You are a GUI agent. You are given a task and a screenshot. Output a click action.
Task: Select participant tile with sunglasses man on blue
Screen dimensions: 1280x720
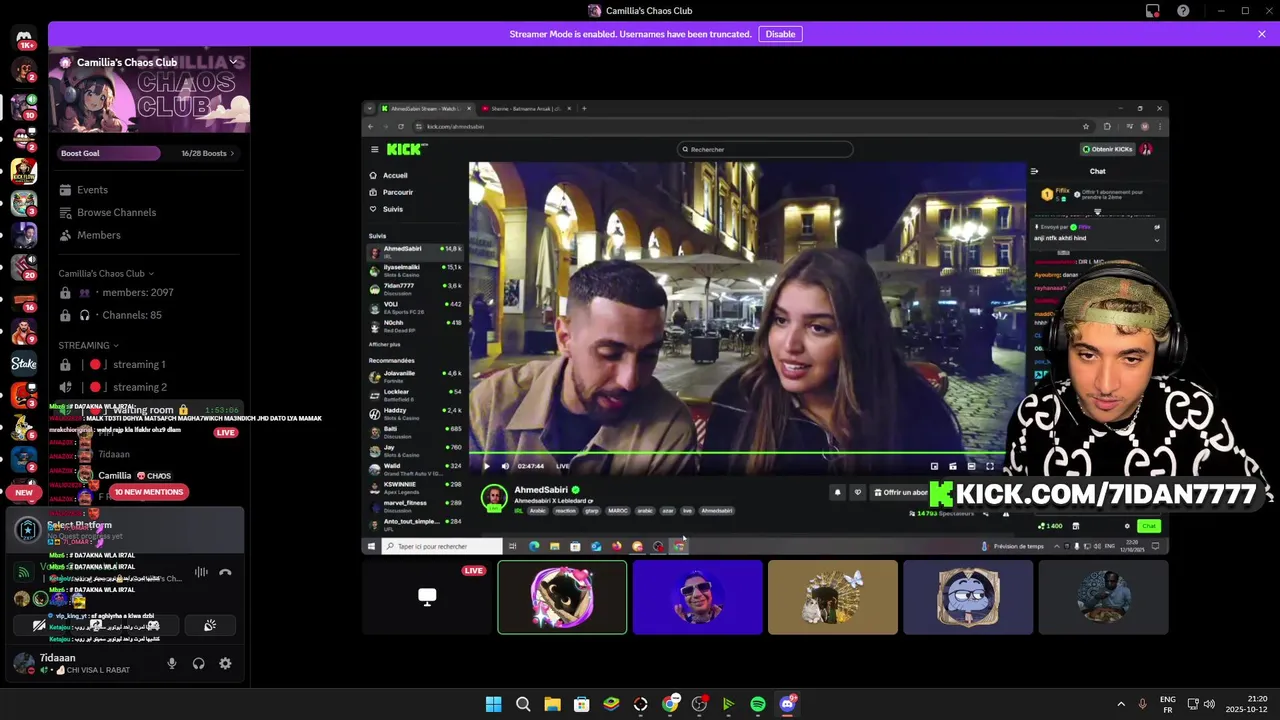pyautogui.click(x=698, y=597)
